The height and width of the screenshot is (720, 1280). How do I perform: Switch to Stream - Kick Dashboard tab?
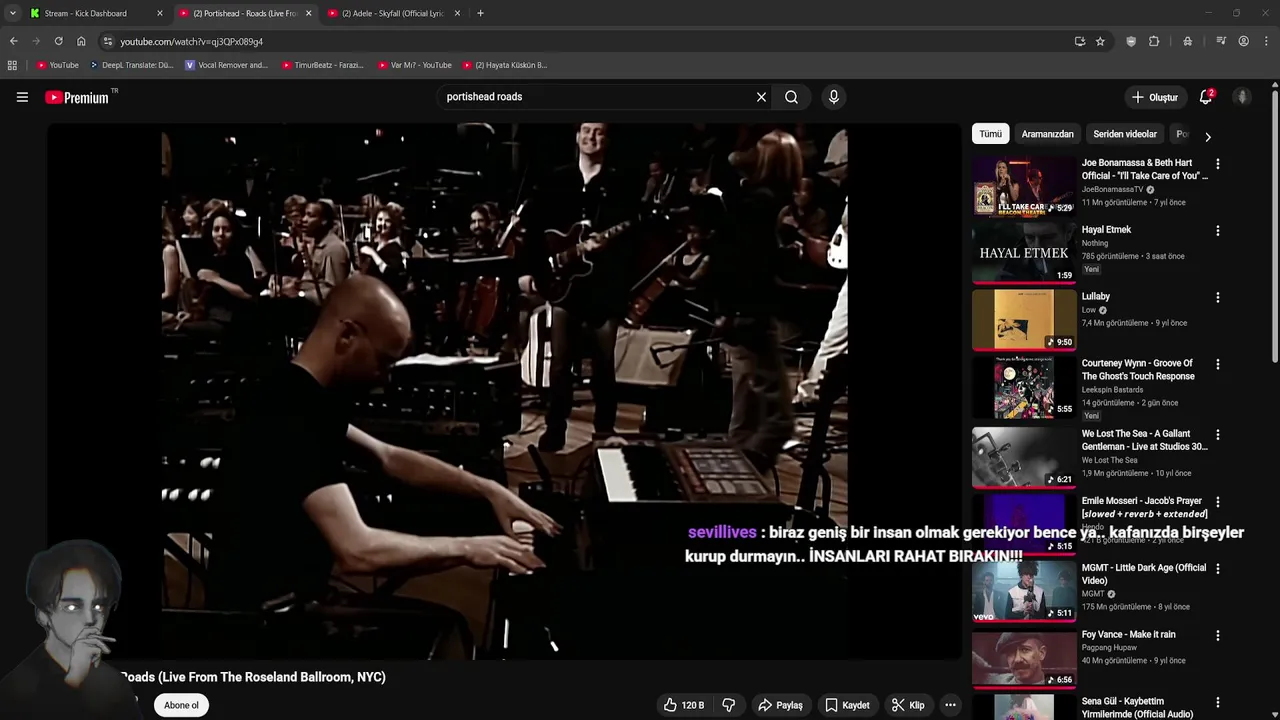95,13
